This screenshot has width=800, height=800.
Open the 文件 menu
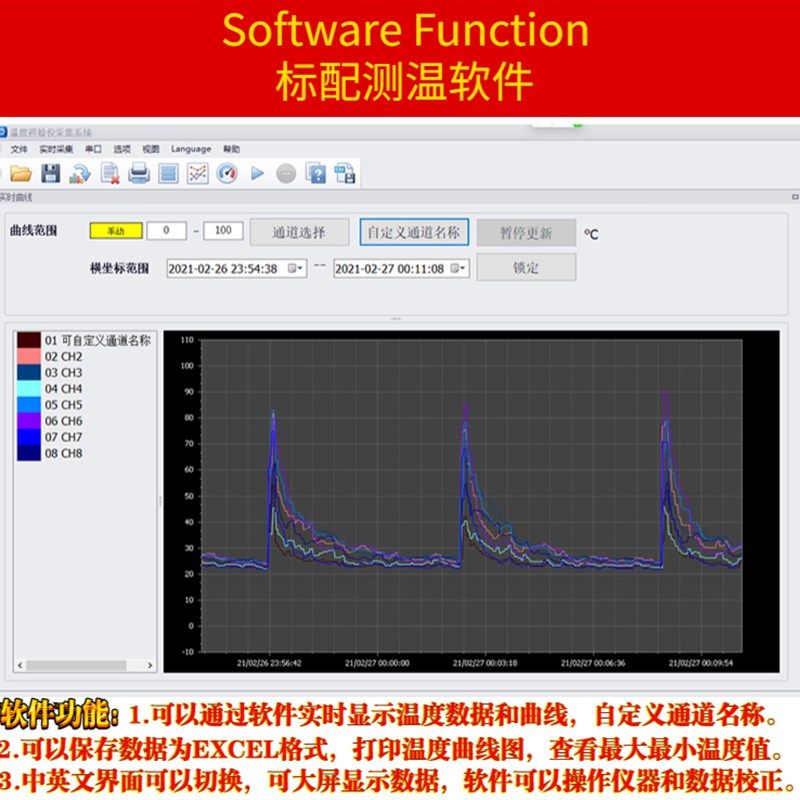pos(19,149)
